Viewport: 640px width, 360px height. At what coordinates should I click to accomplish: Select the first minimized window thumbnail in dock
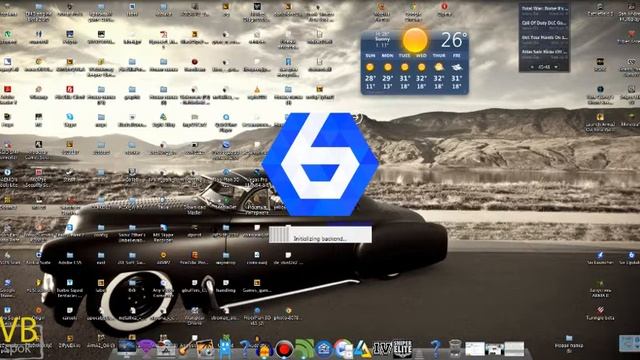pos(475,349)
